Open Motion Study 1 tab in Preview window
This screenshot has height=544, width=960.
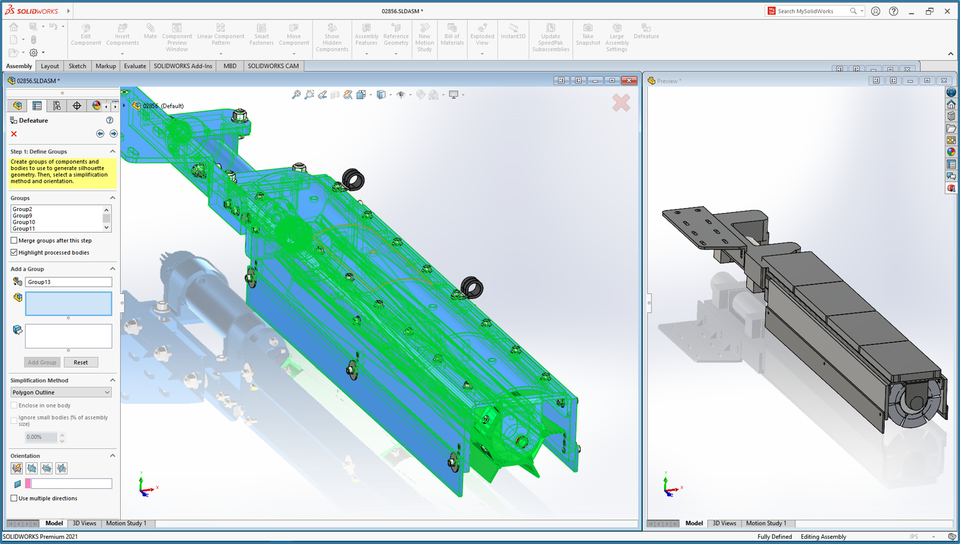(x=766, y=523)
